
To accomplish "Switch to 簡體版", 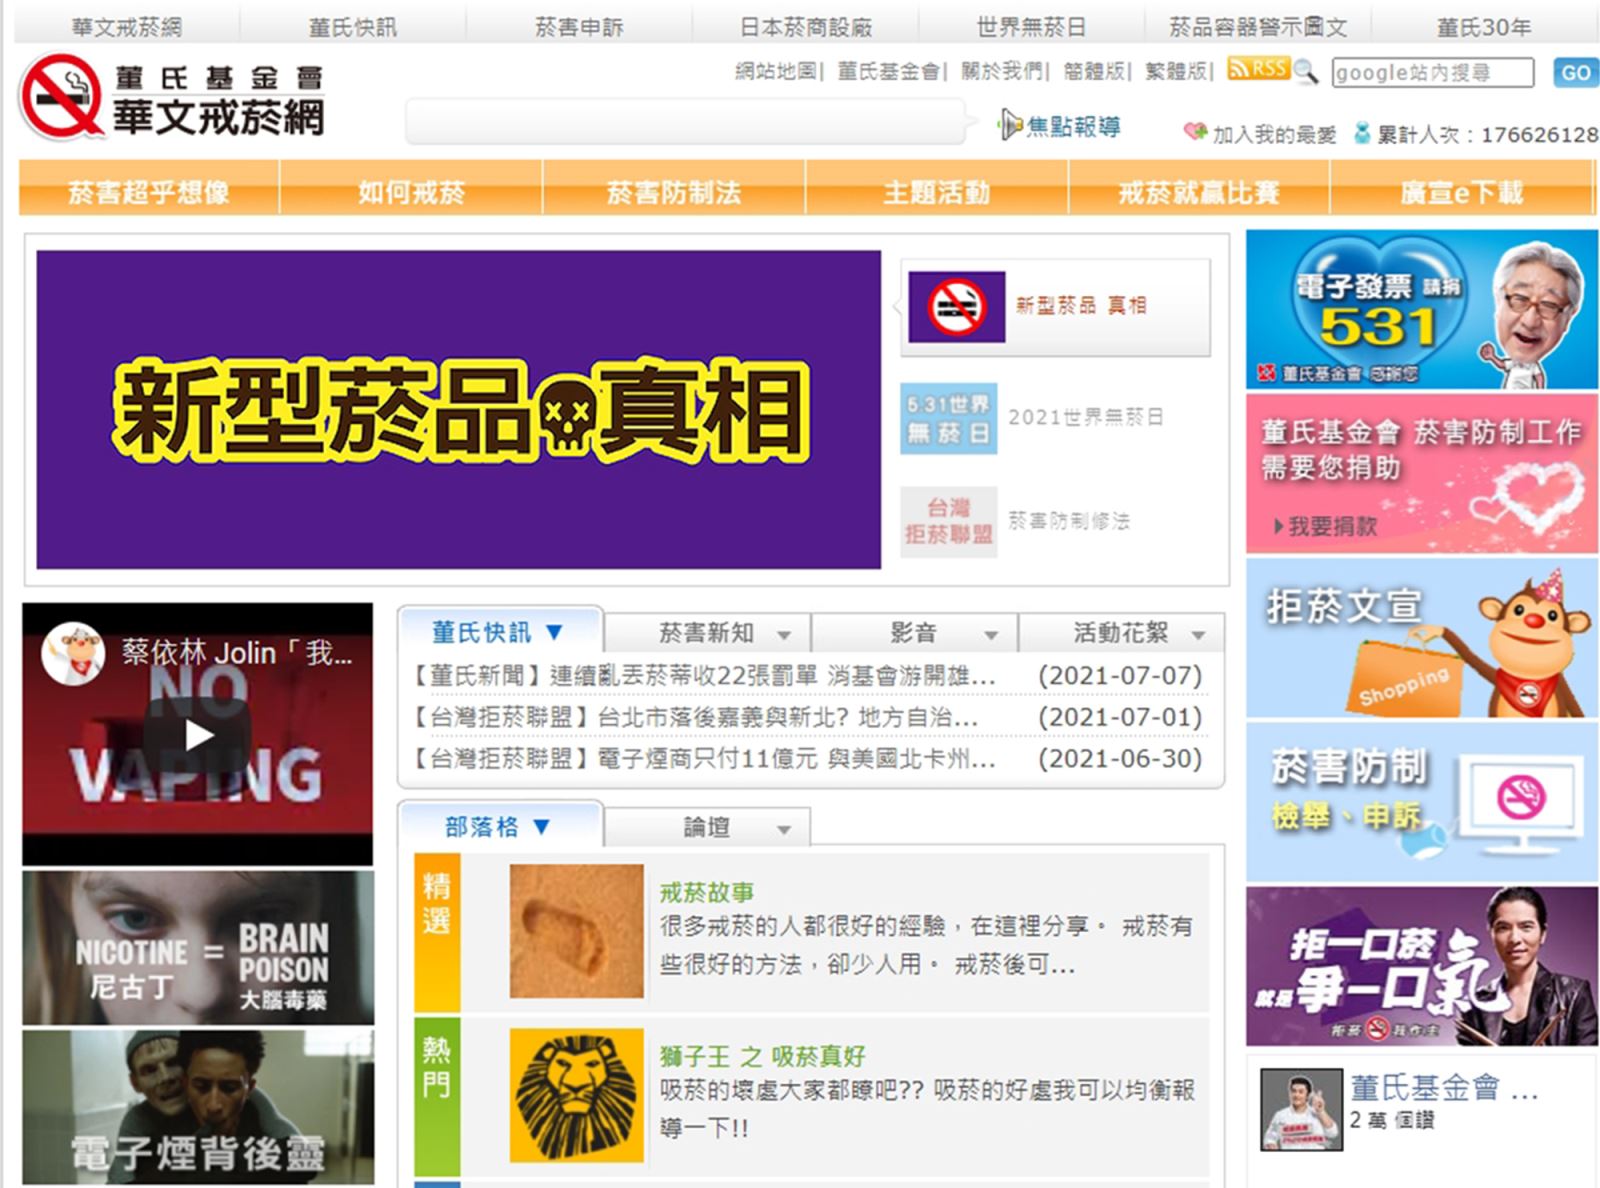I will [1093, 71].
